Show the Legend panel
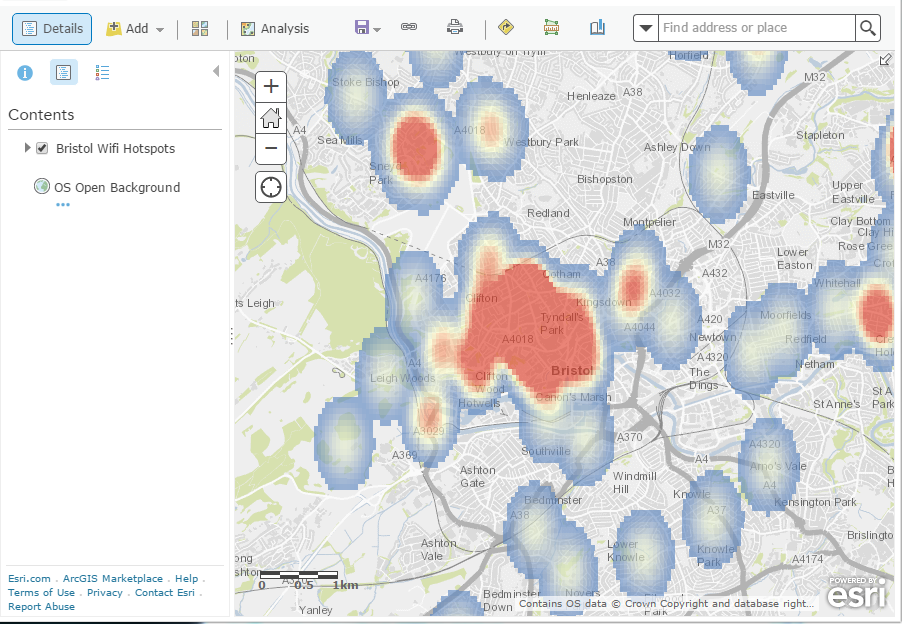The image size is (902, 624). [x=102, y=72]
